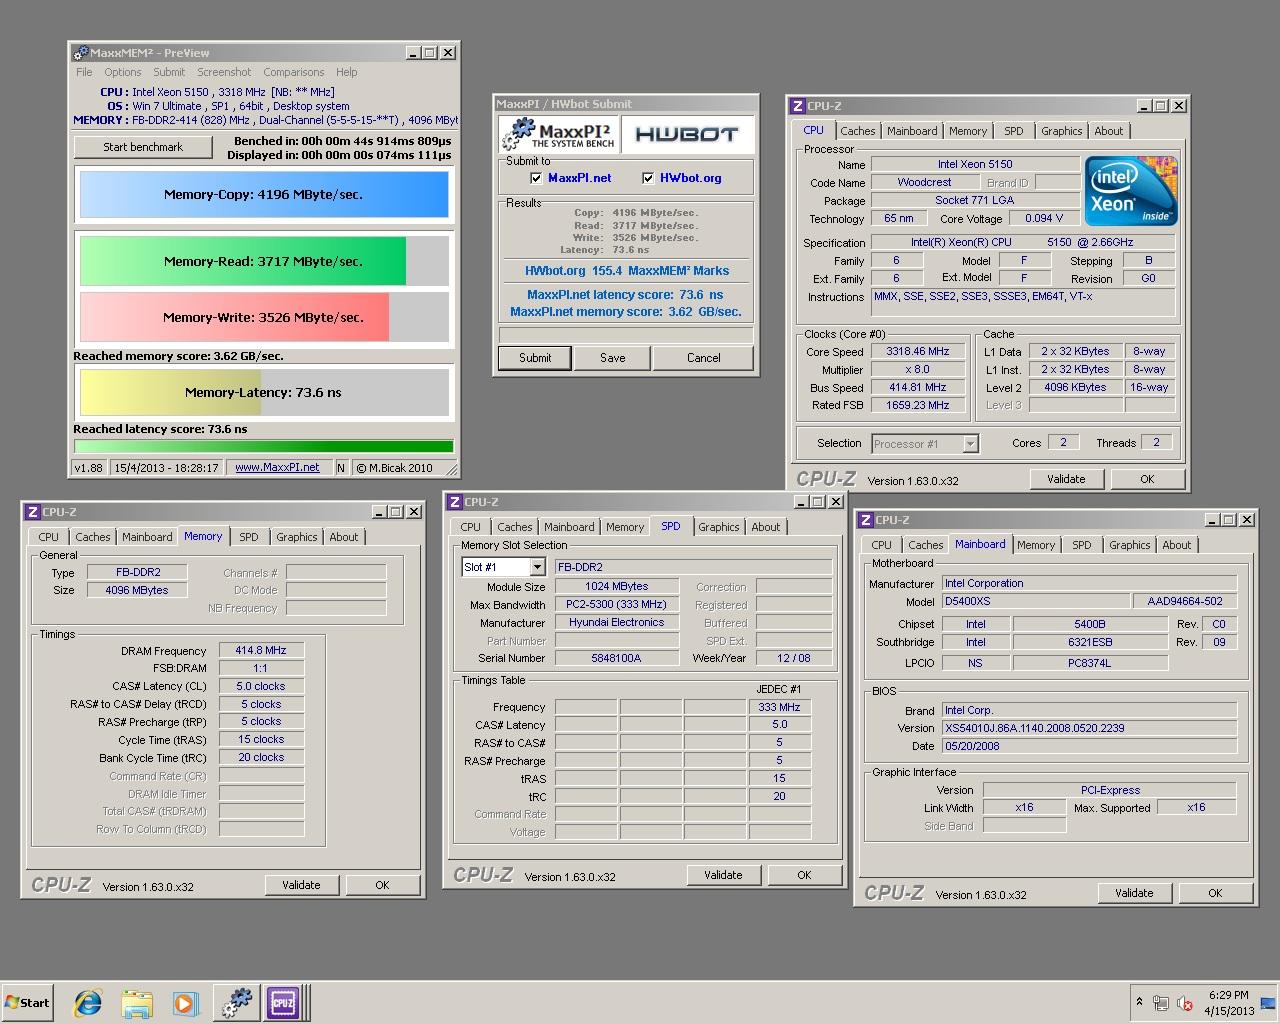The height and width of the screenshot is (1024, 1280).
Task: Click the Memory-Copy result bar
Action: [264, 195]
